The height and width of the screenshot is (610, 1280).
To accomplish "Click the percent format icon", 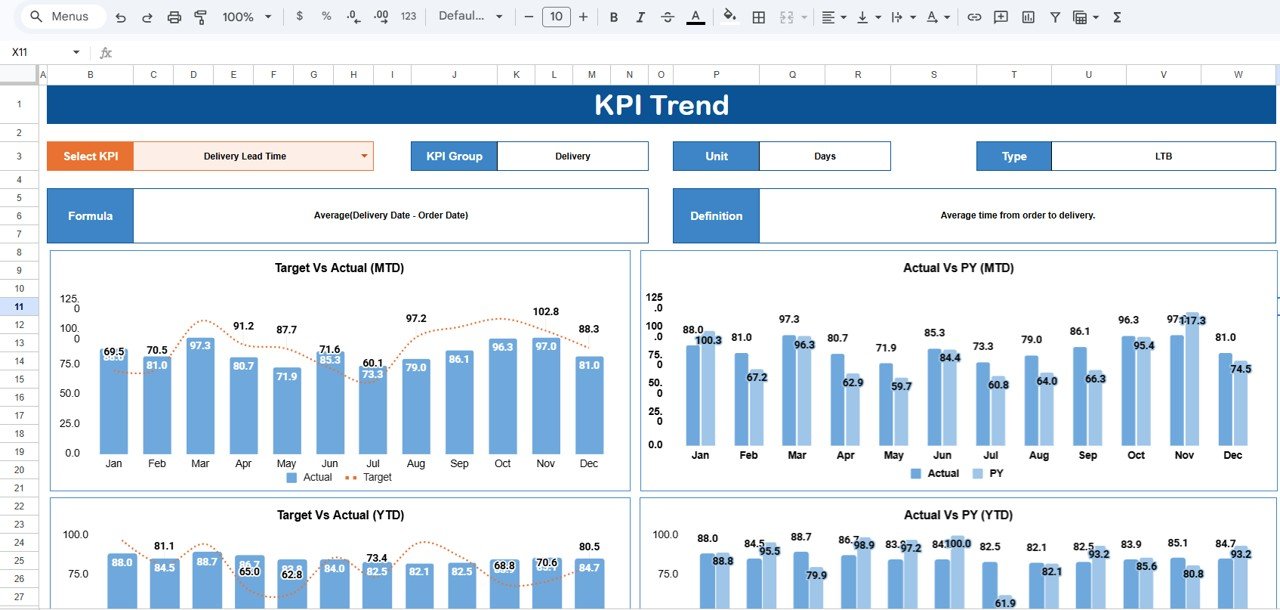I will tap(326, 17).
